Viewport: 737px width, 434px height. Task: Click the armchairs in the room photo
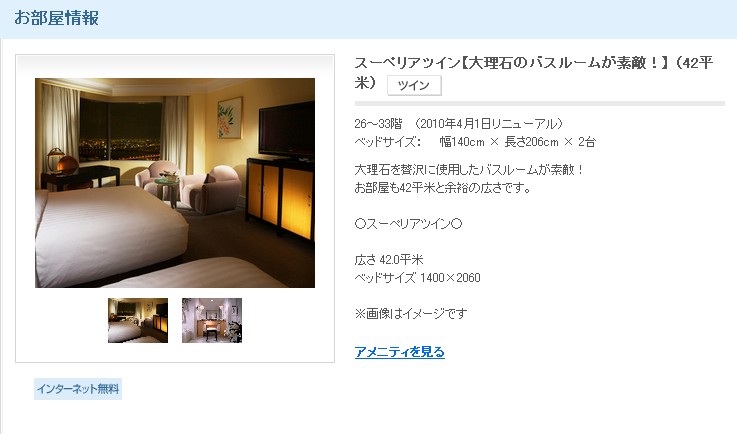(188, 186)
